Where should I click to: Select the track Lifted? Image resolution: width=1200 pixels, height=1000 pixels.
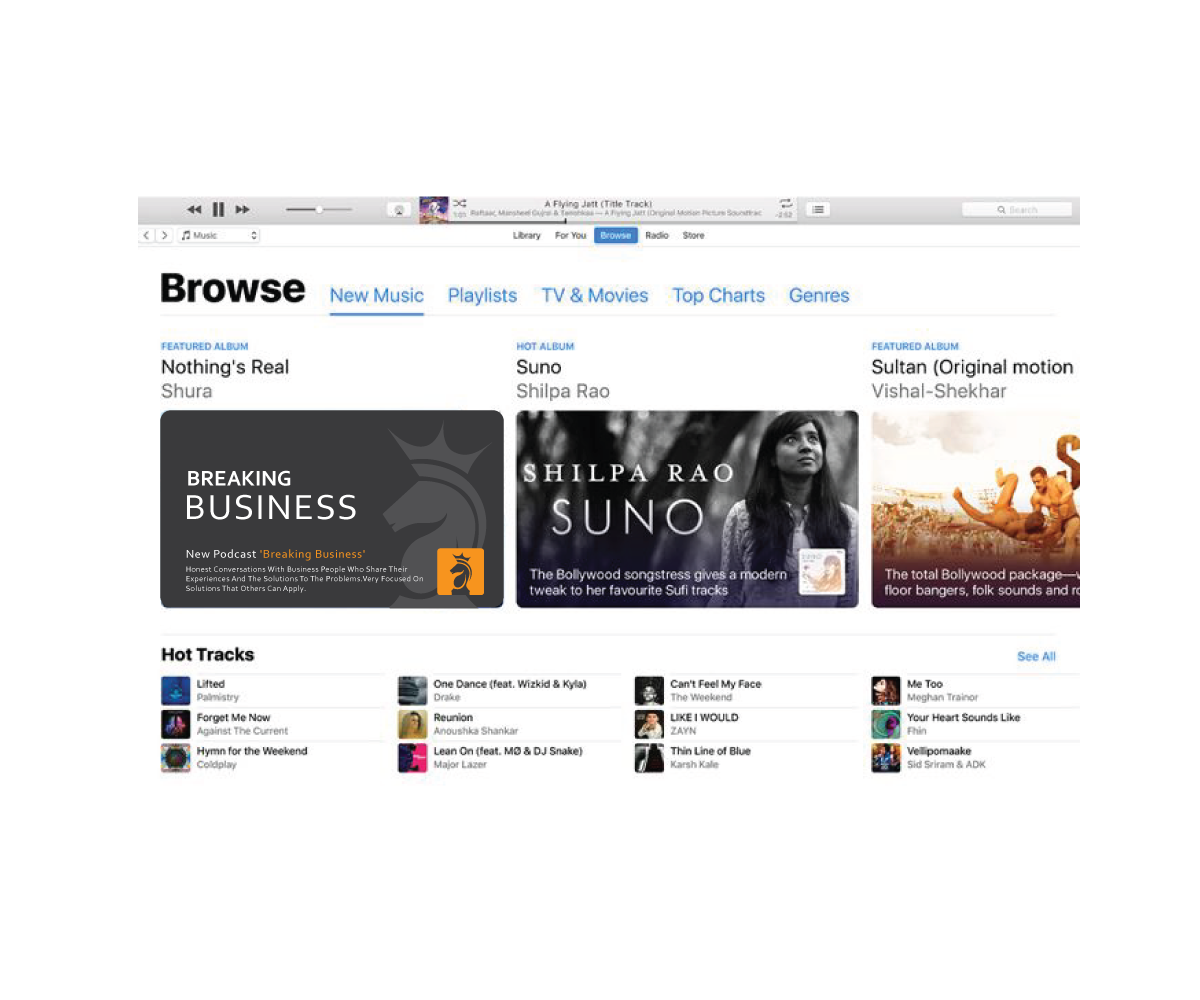(x=211, y=685)
